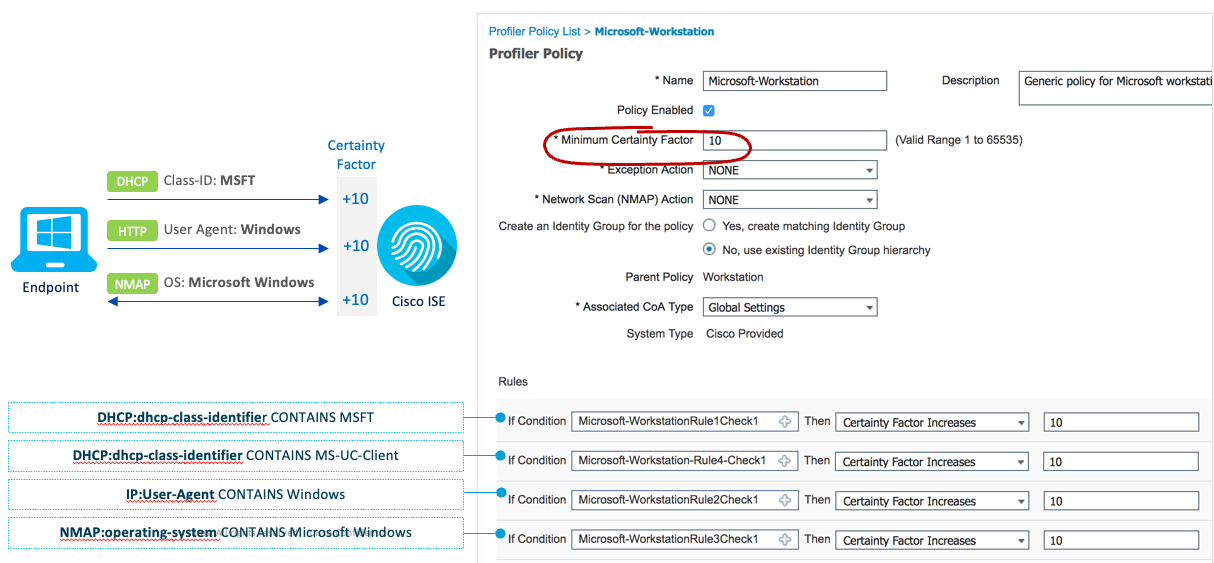
Task: Click the plus icon on Microsoft-WorkstationRule3Check1
Action: pyautogui.click(x=785, y=539)
